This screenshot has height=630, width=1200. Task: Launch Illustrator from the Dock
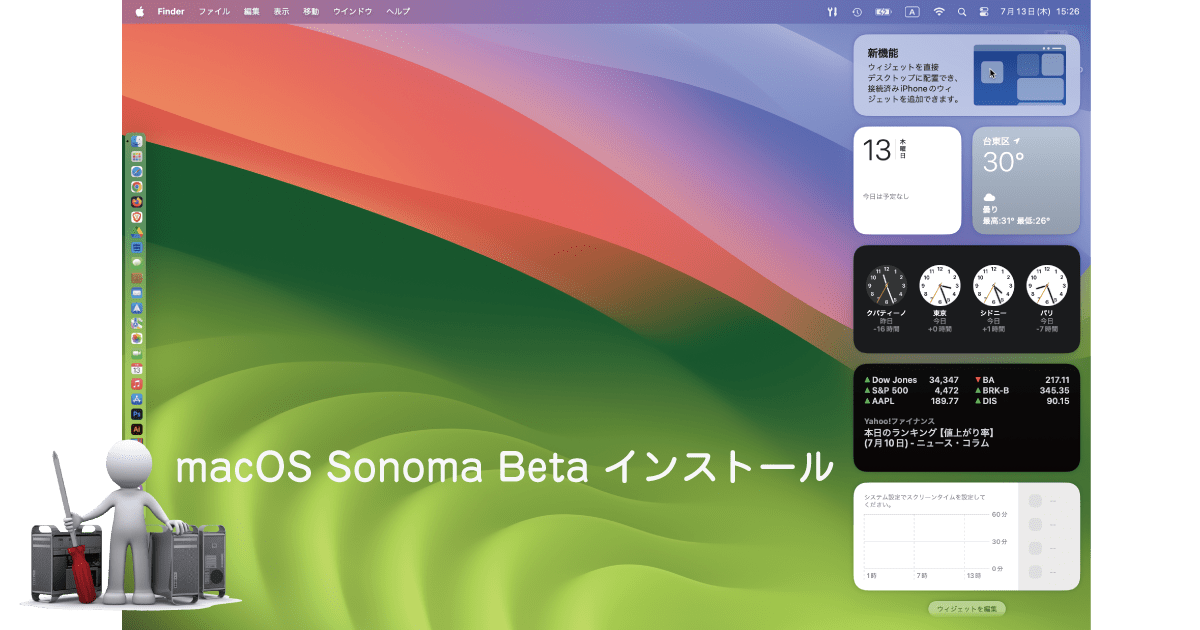coord(137,429)
